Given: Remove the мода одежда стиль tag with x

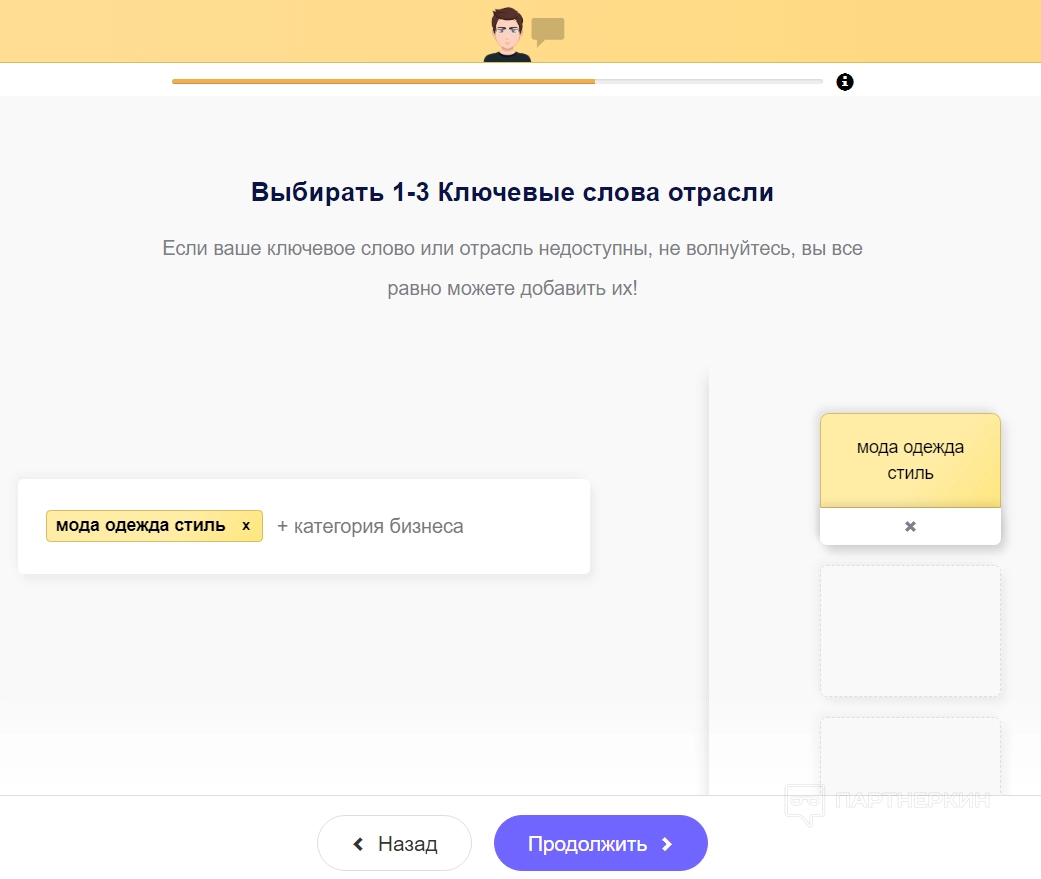Looking at the screenshot, I should 246,526.
